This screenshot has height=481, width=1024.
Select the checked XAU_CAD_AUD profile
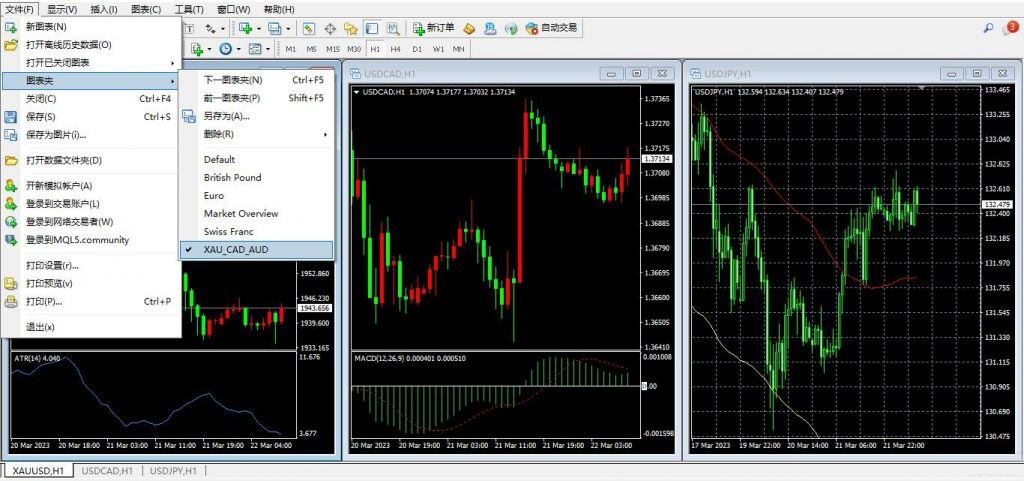click(x=256, y=250)
